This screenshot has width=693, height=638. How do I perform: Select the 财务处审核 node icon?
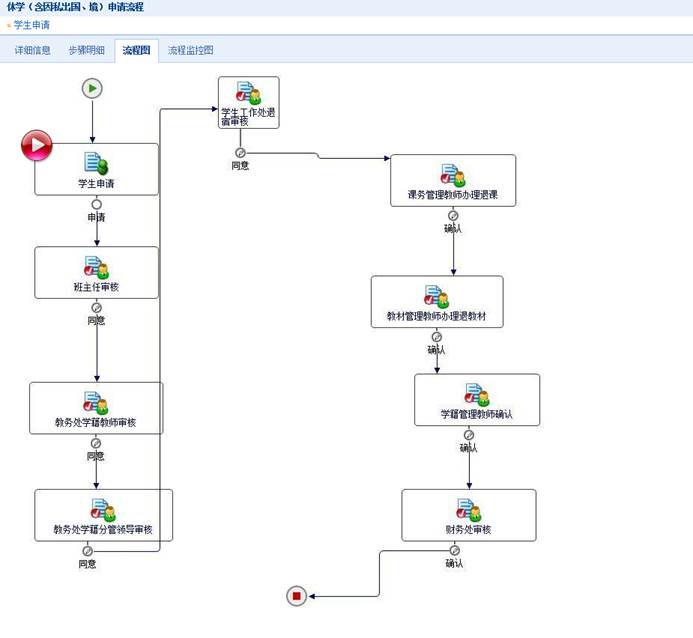click(x=468, y=510)
